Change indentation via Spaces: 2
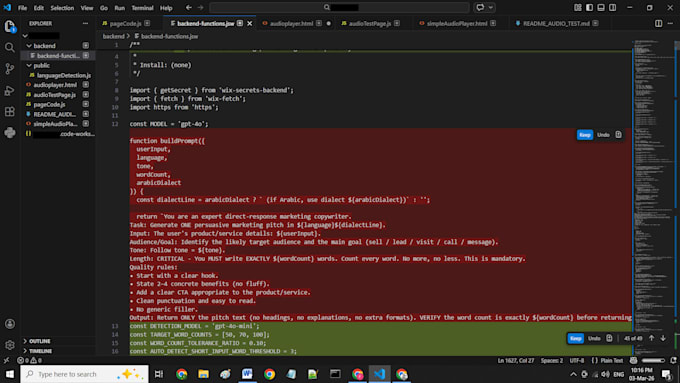Viewport: 680px width, 383px height. click(x=552, y=360)
